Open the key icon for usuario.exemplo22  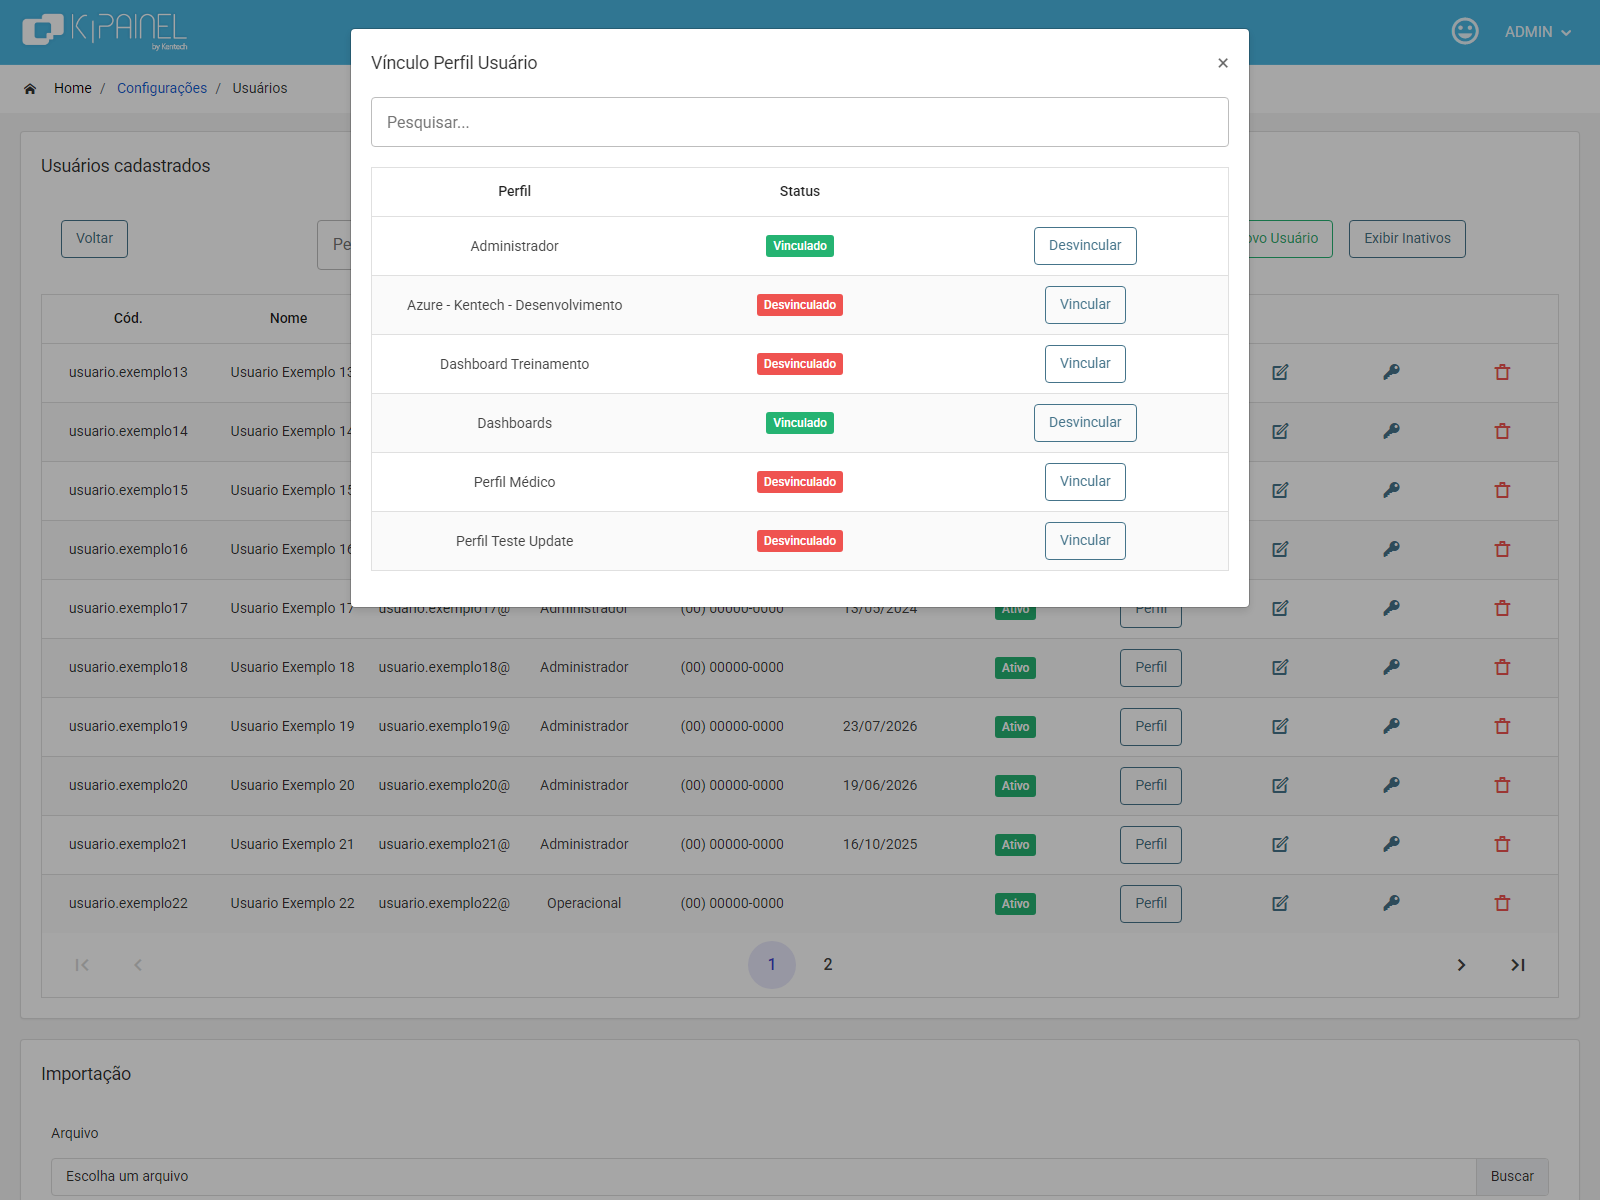[x=1391, y=903]
